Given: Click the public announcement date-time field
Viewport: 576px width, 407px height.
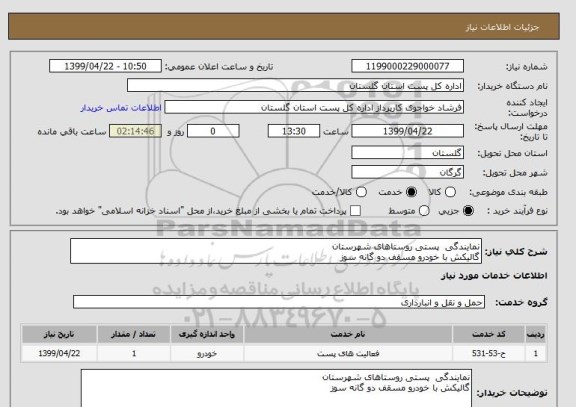Looking at the screenshot, I should [x=105, y=66].
